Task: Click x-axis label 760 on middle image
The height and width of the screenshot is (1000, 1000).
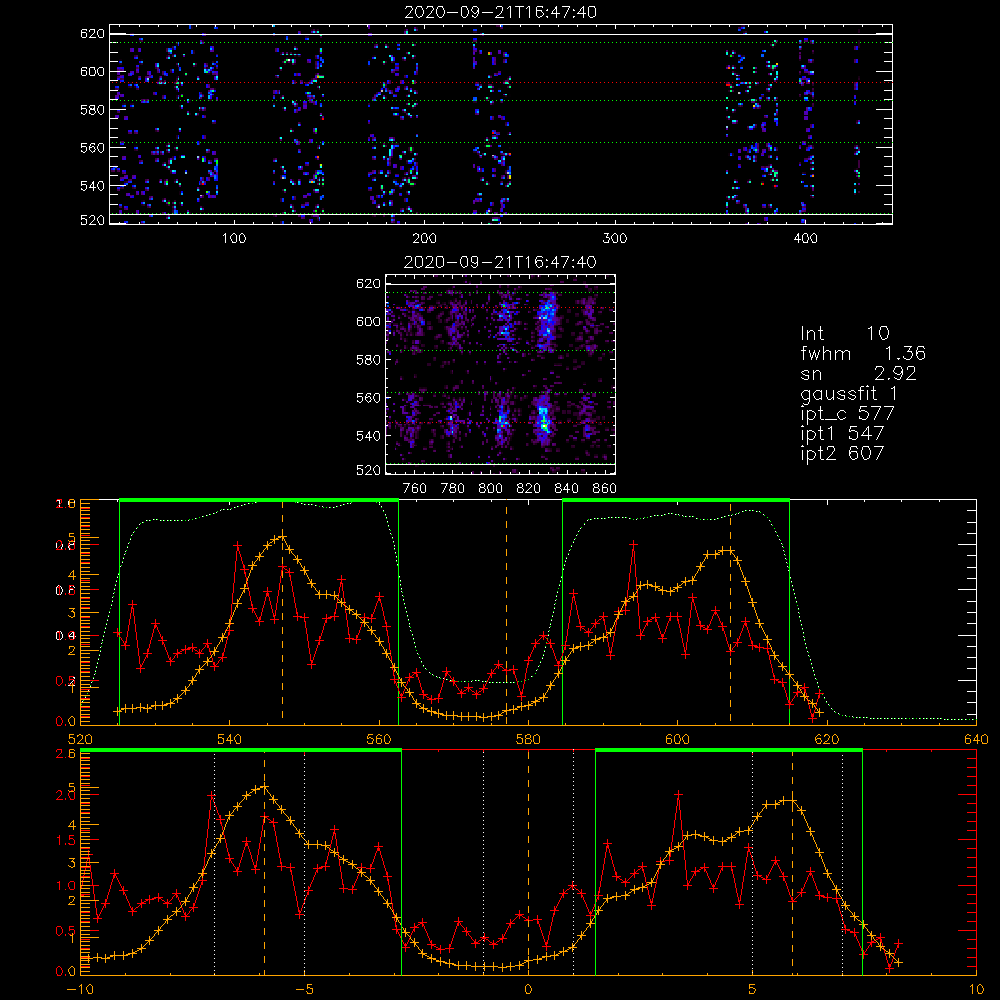Action: (x=415, y=489)
